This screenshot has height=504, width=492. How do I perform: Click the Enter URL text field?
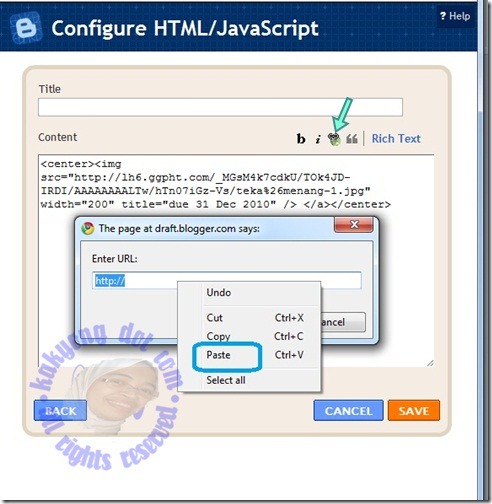tap(227, 280)
